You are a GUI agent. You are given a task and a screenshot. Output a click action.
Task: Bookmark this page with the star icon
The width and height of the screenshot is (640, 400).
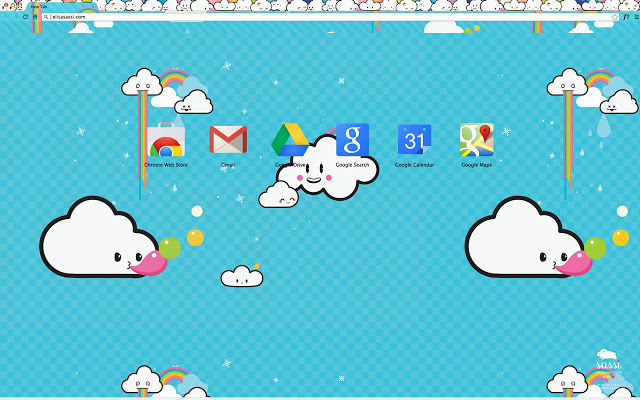[615, 17]
